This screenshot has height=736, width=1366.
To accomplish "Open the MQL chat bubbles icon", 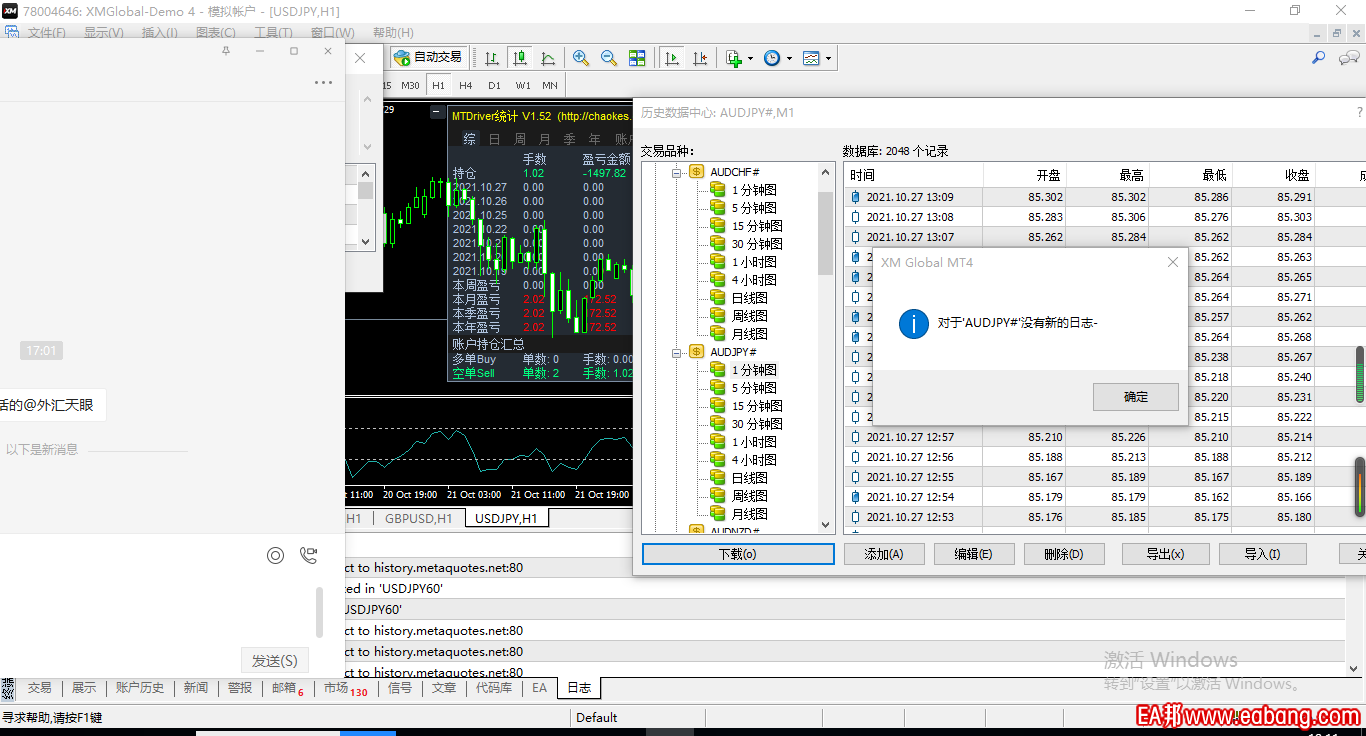I will click(1348, 58).
